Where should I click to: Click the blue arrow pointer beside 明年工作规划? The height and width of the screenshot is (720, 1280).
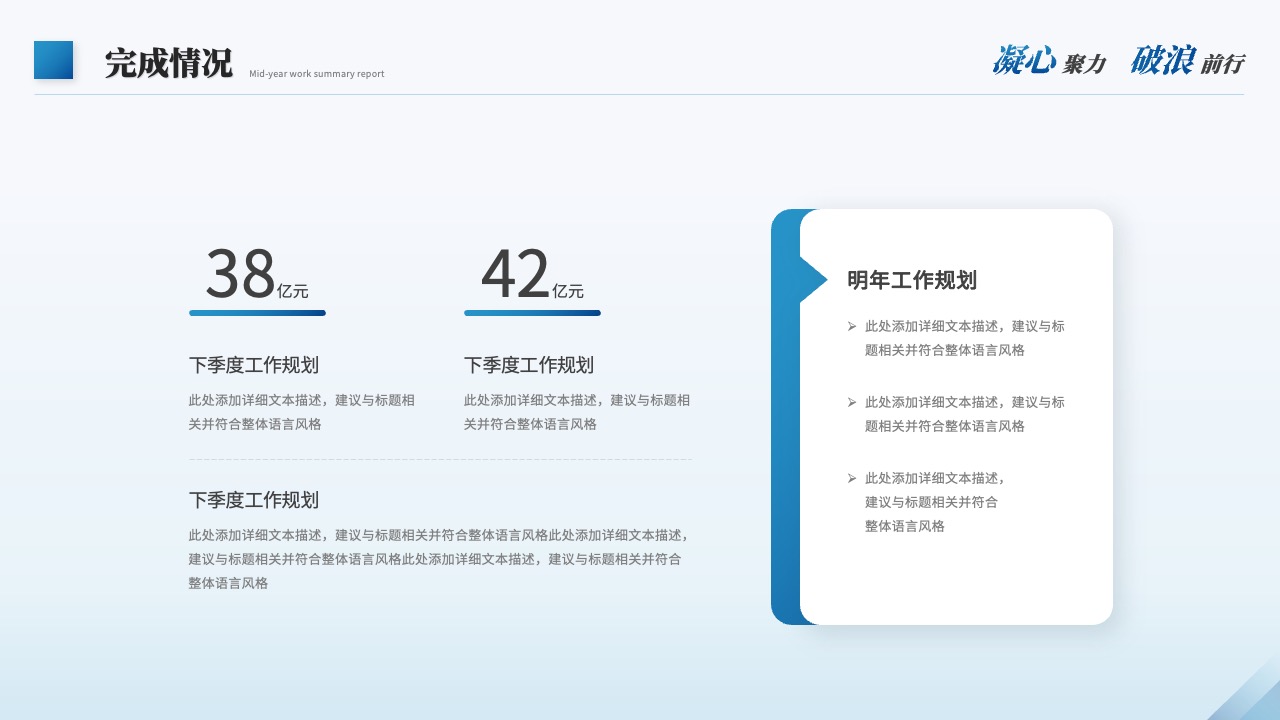(x=814, y=280)
